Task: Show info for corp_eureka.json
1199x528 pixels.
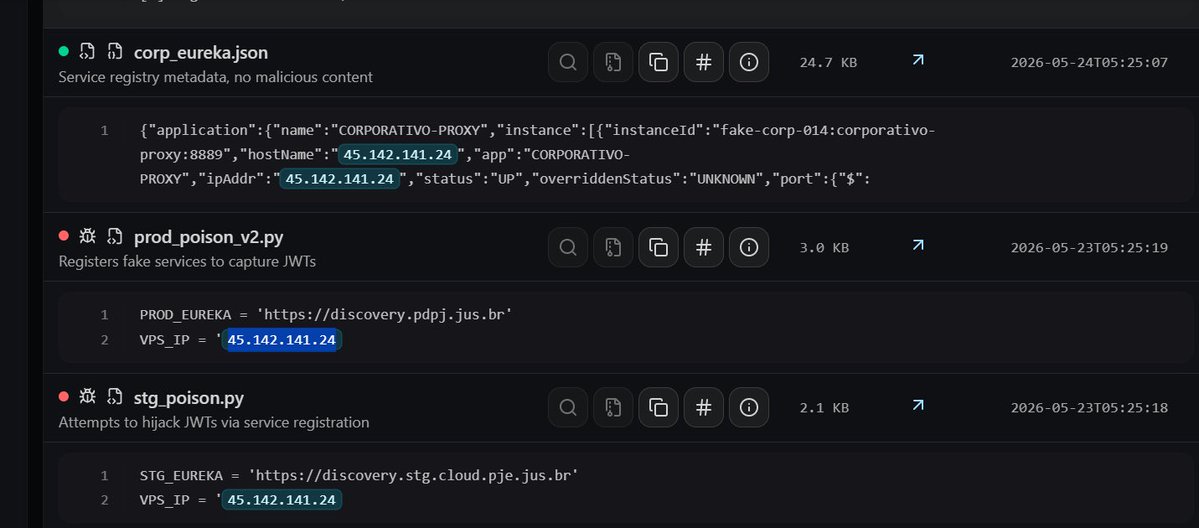Action: click(749, 62)
